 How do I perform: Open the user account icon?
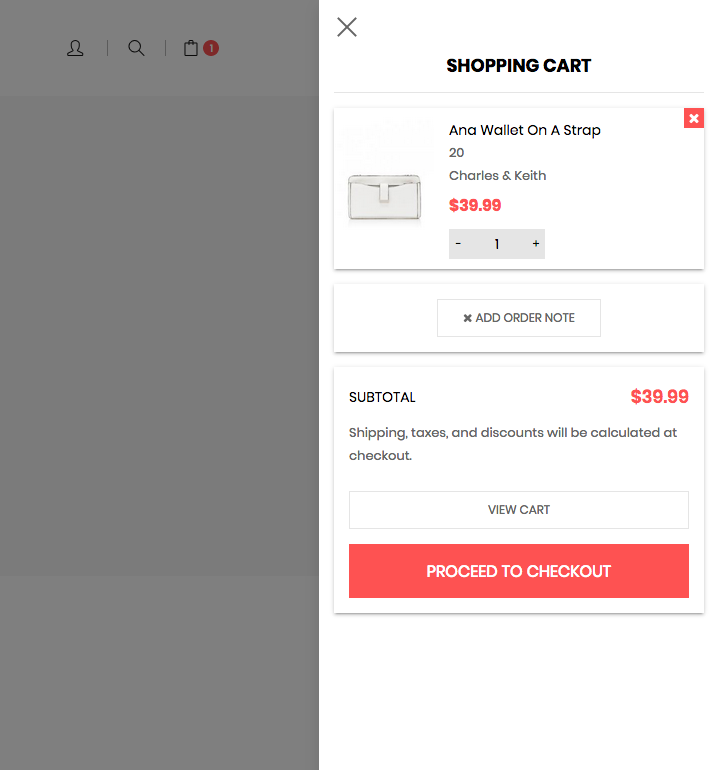[75, 48]
